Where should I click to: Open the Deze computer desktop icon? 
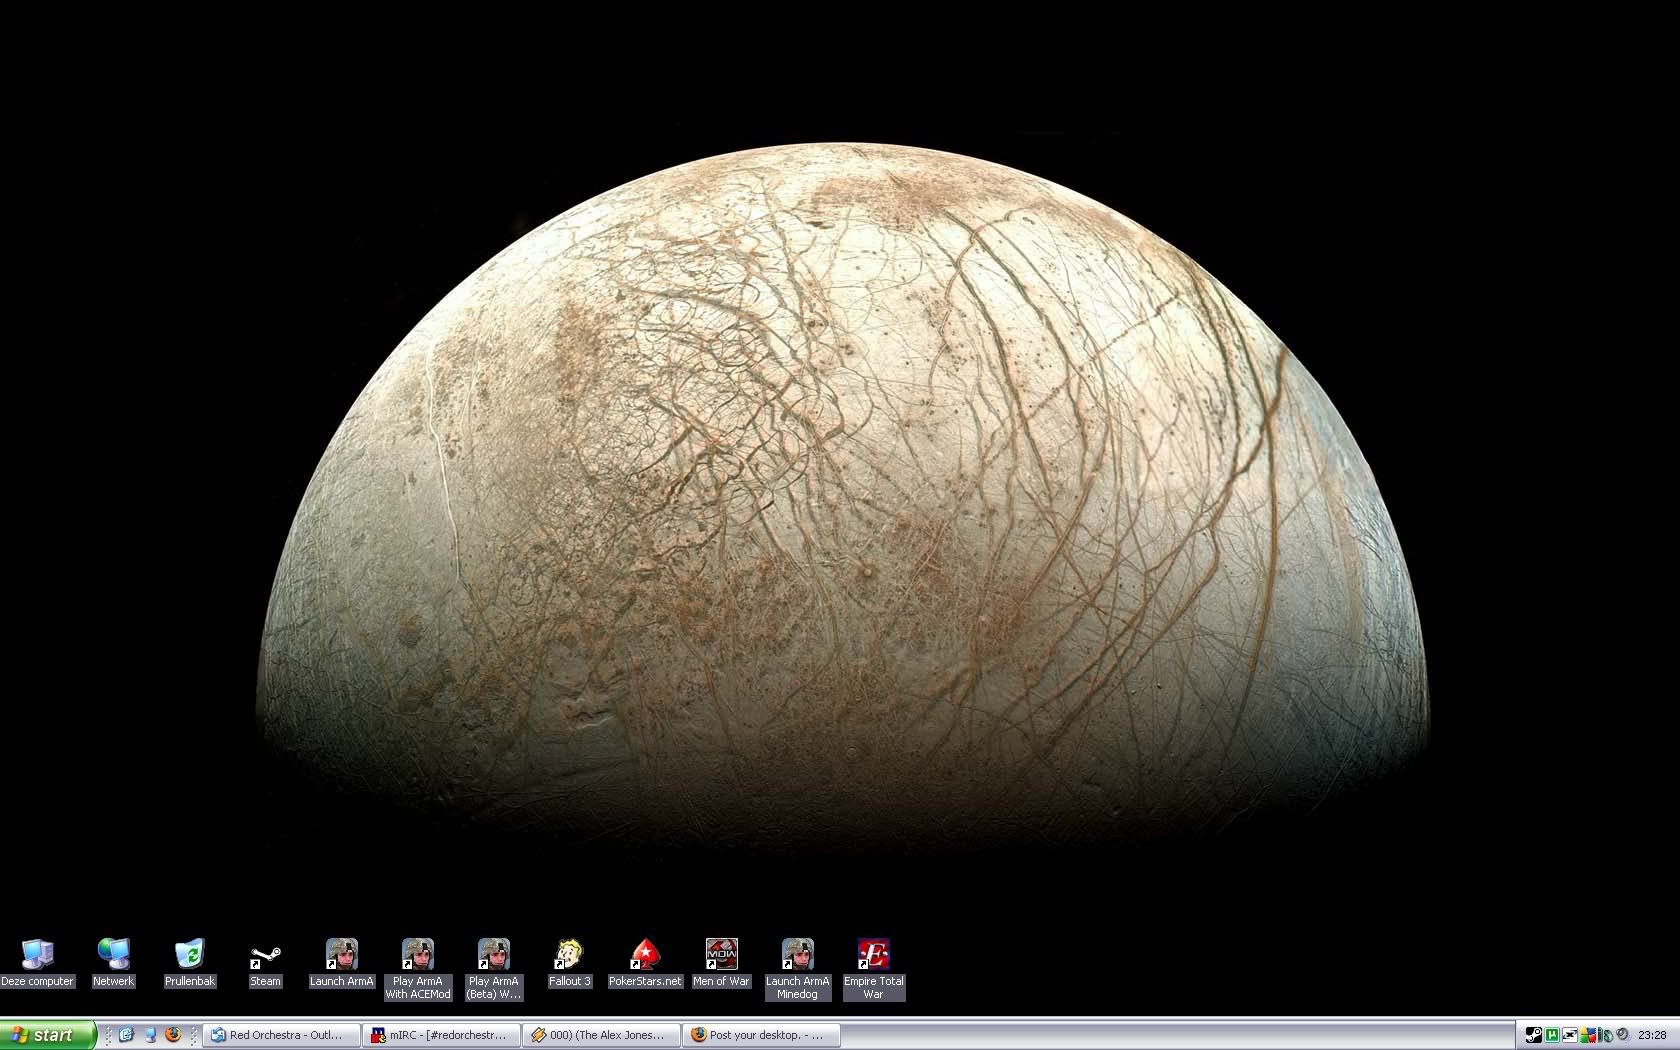[37, 955]
